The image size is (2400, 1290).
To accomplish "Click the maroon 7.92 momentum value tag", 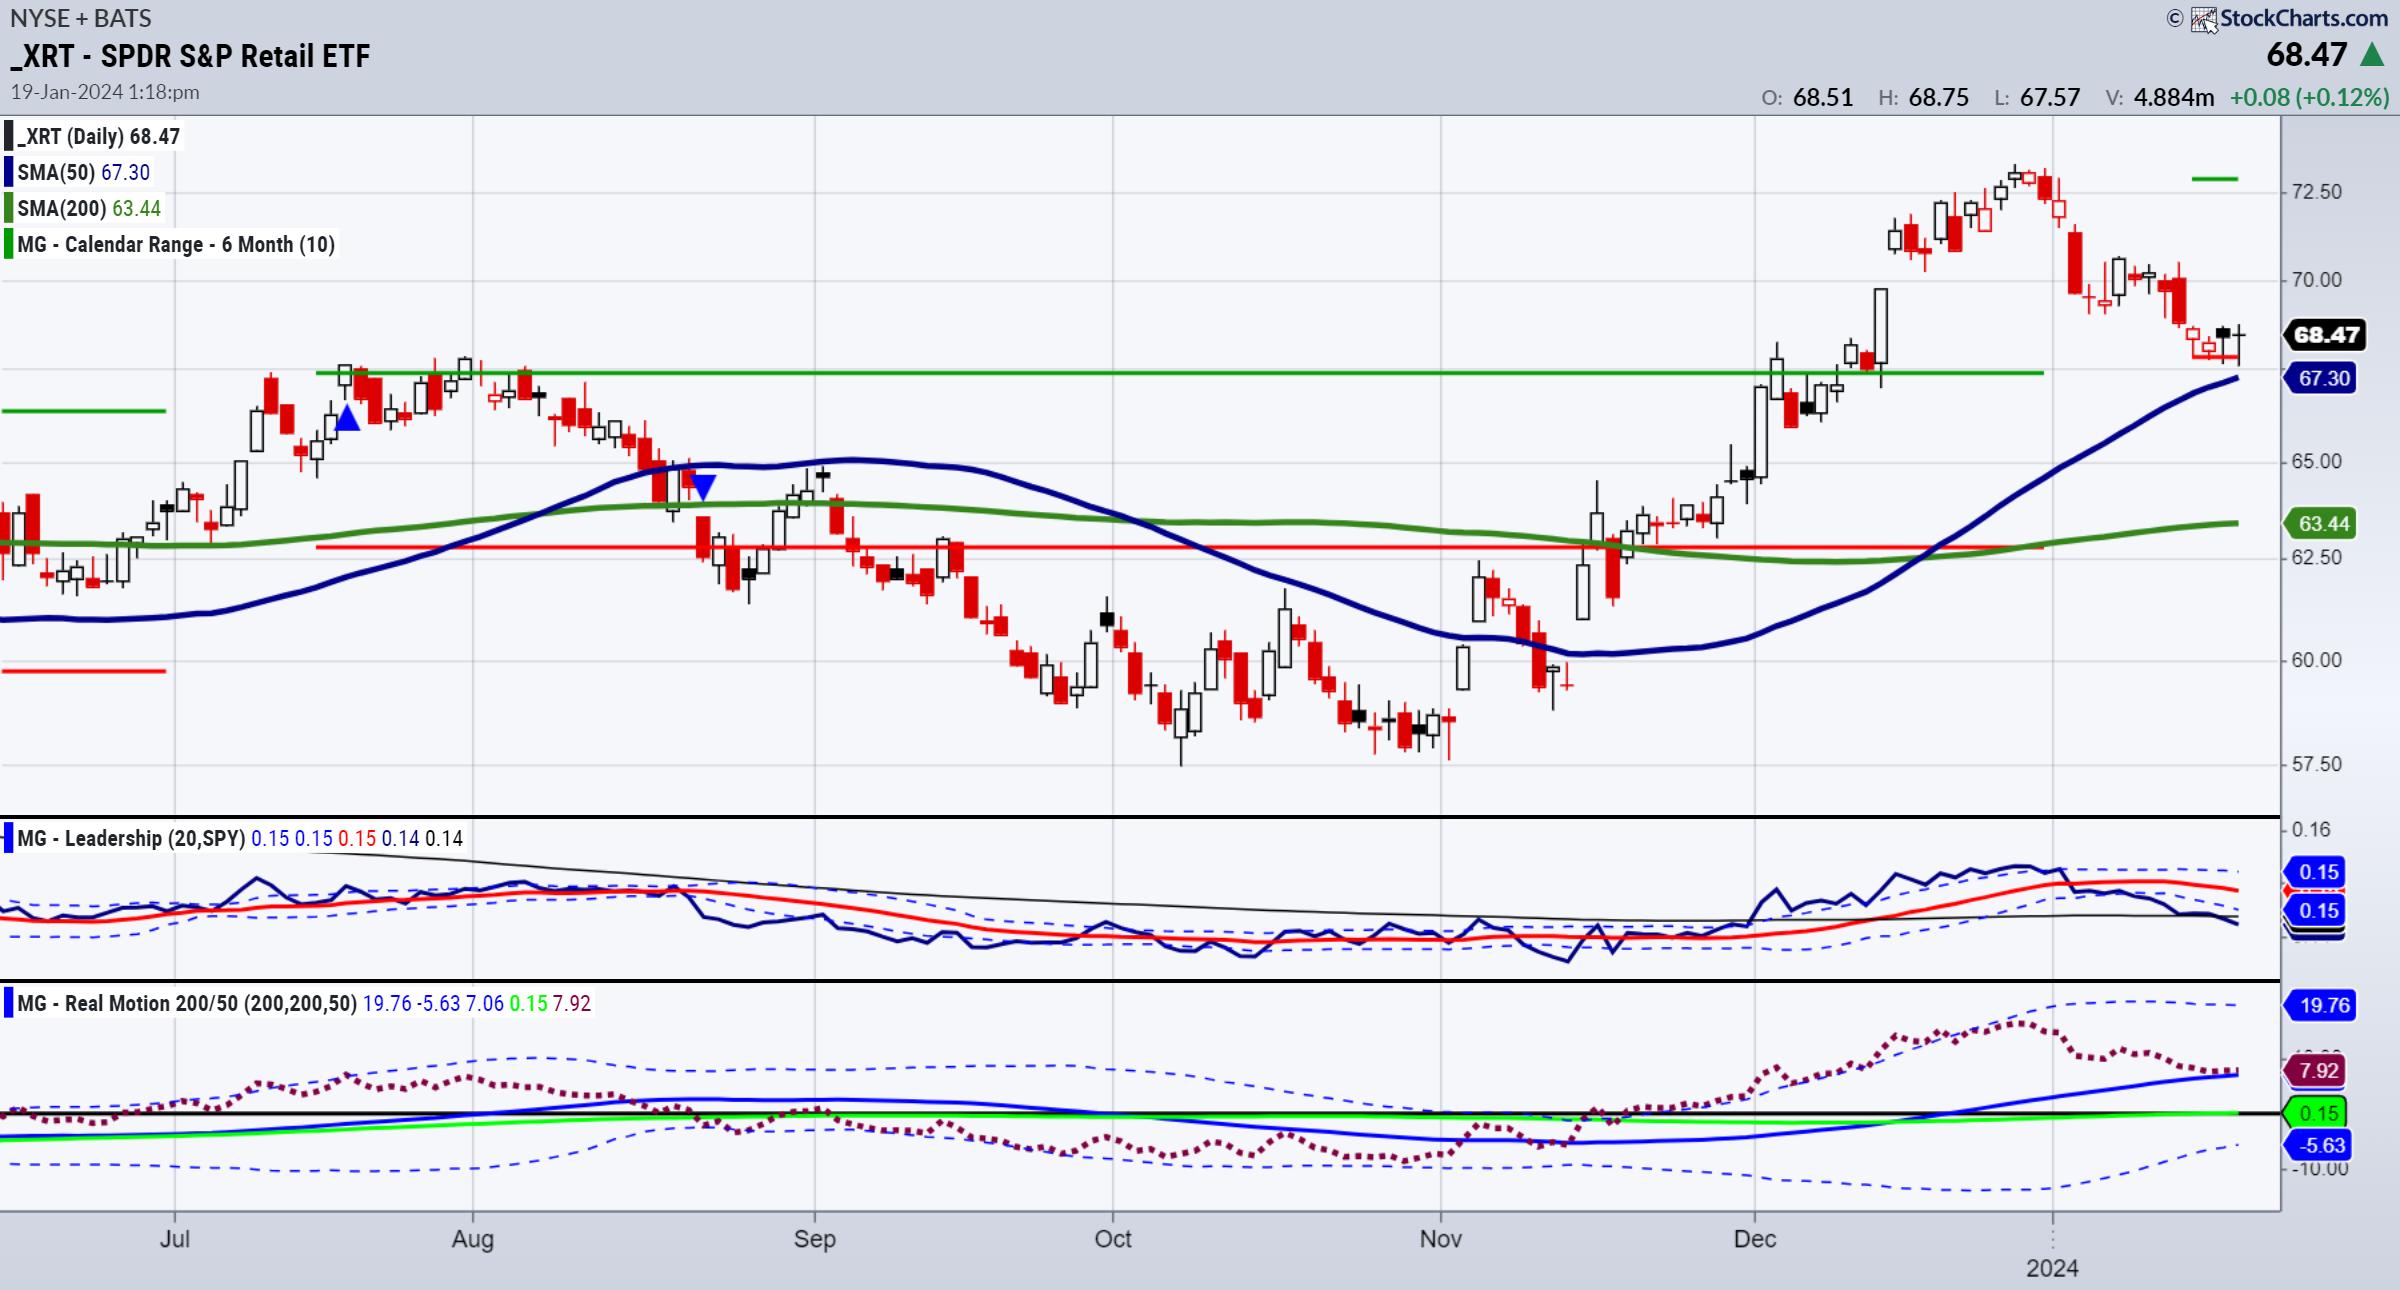I will click(2318, 1071).
